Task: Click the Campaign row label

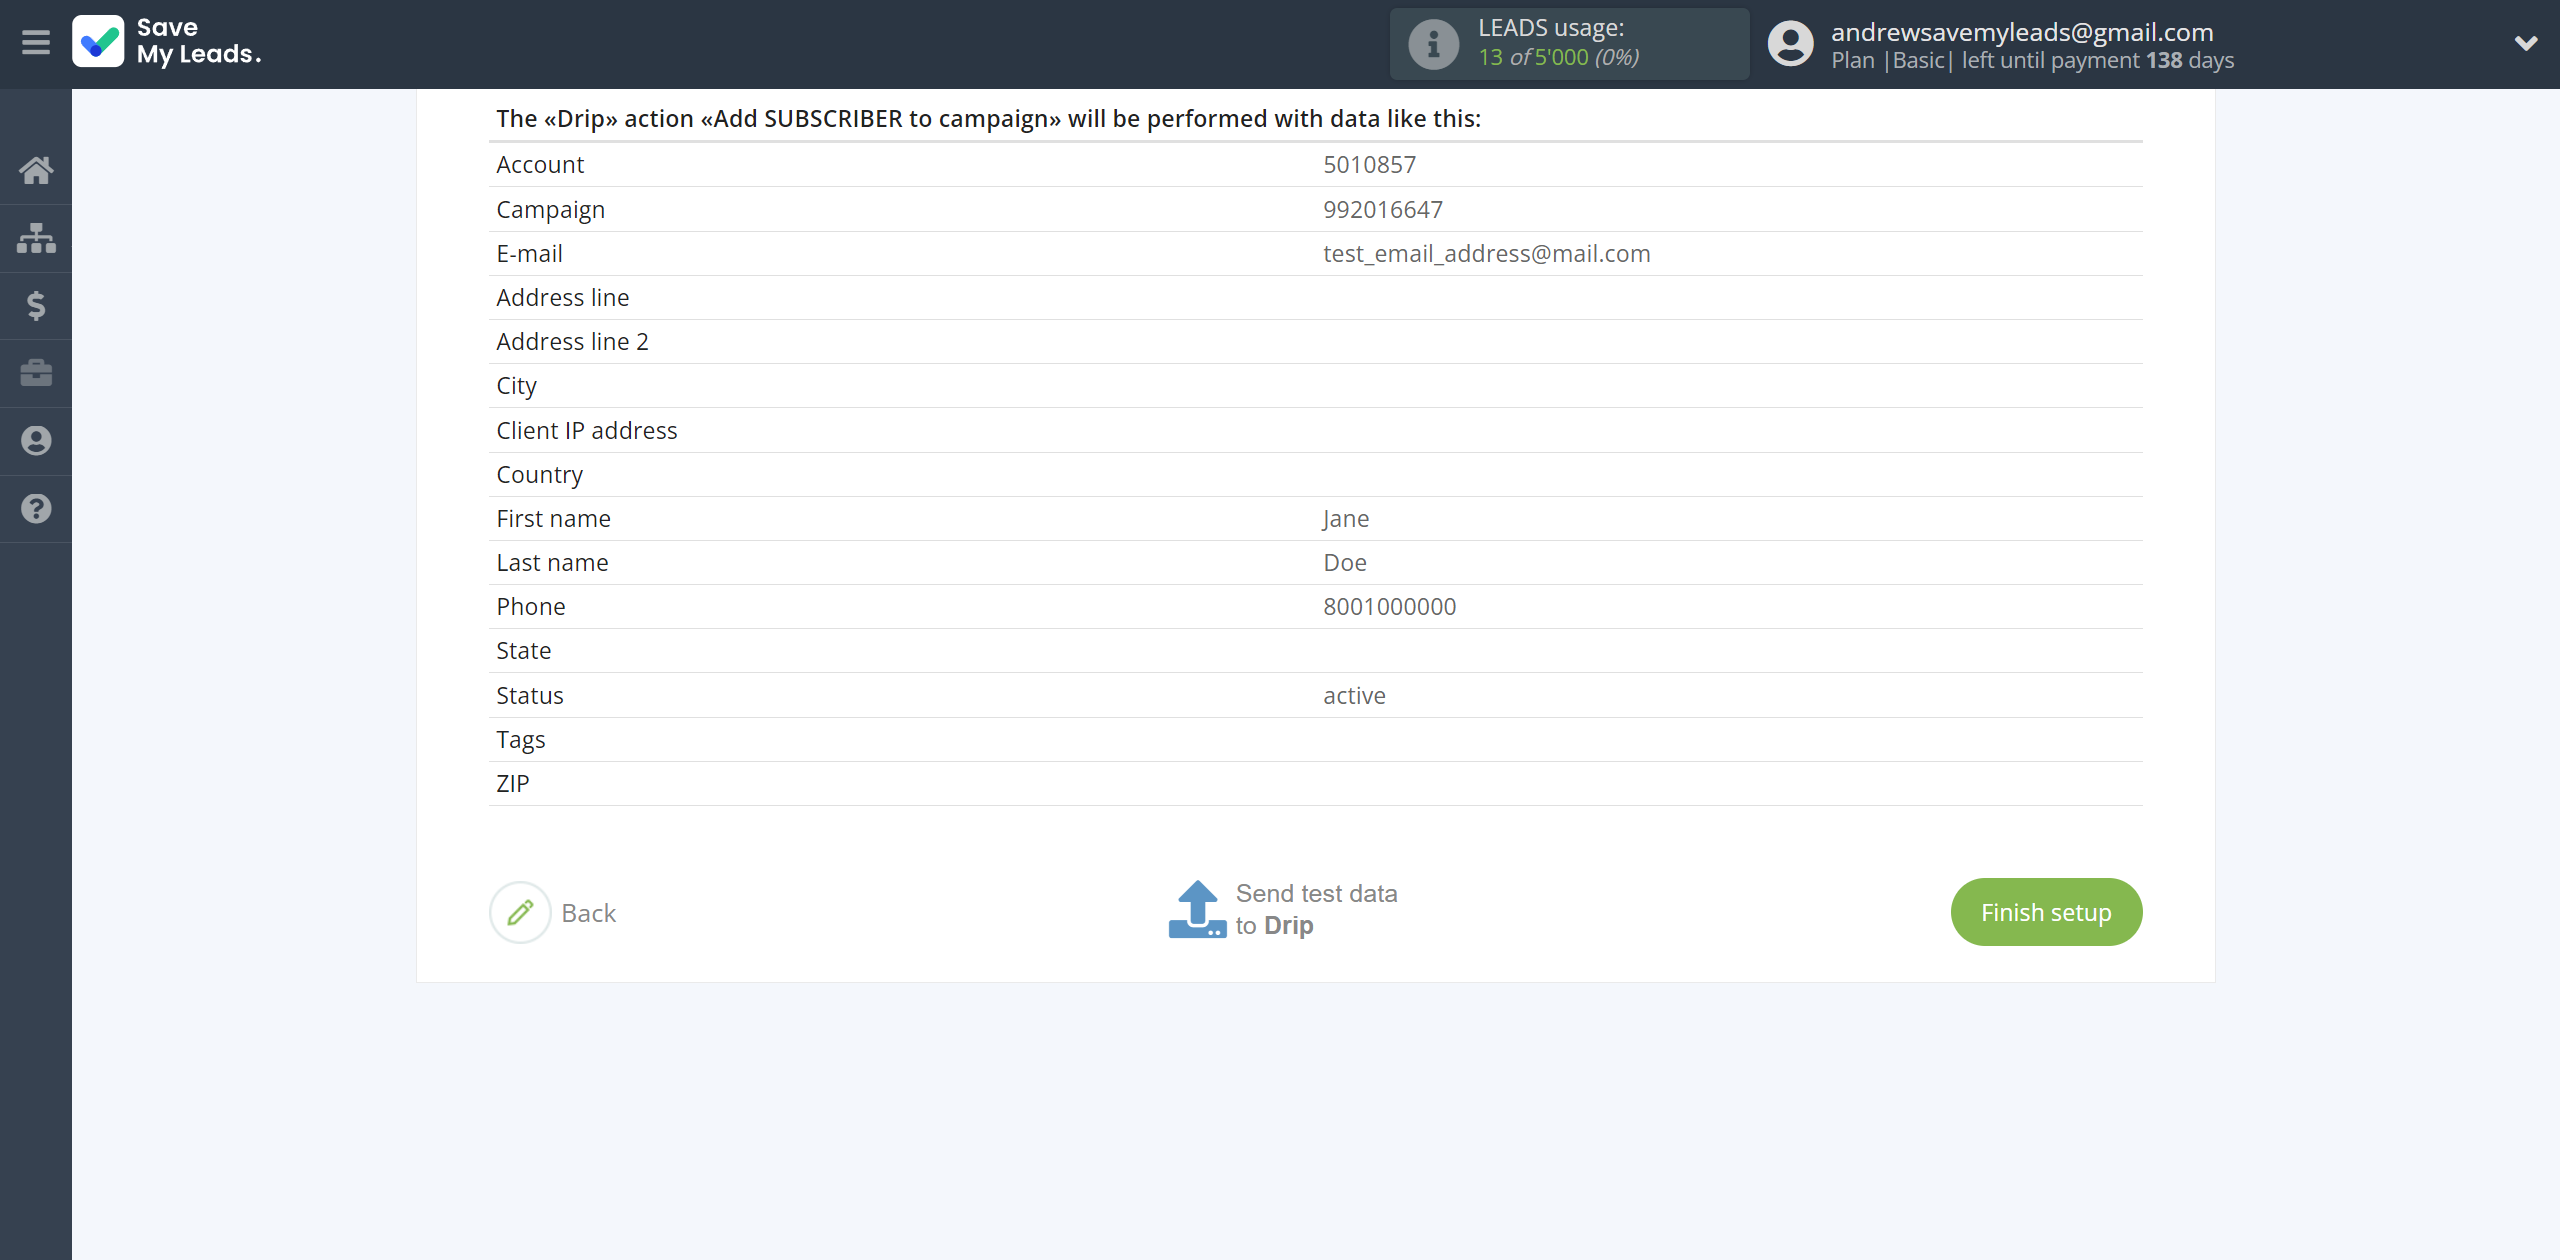Action: [x=551, y=210]
